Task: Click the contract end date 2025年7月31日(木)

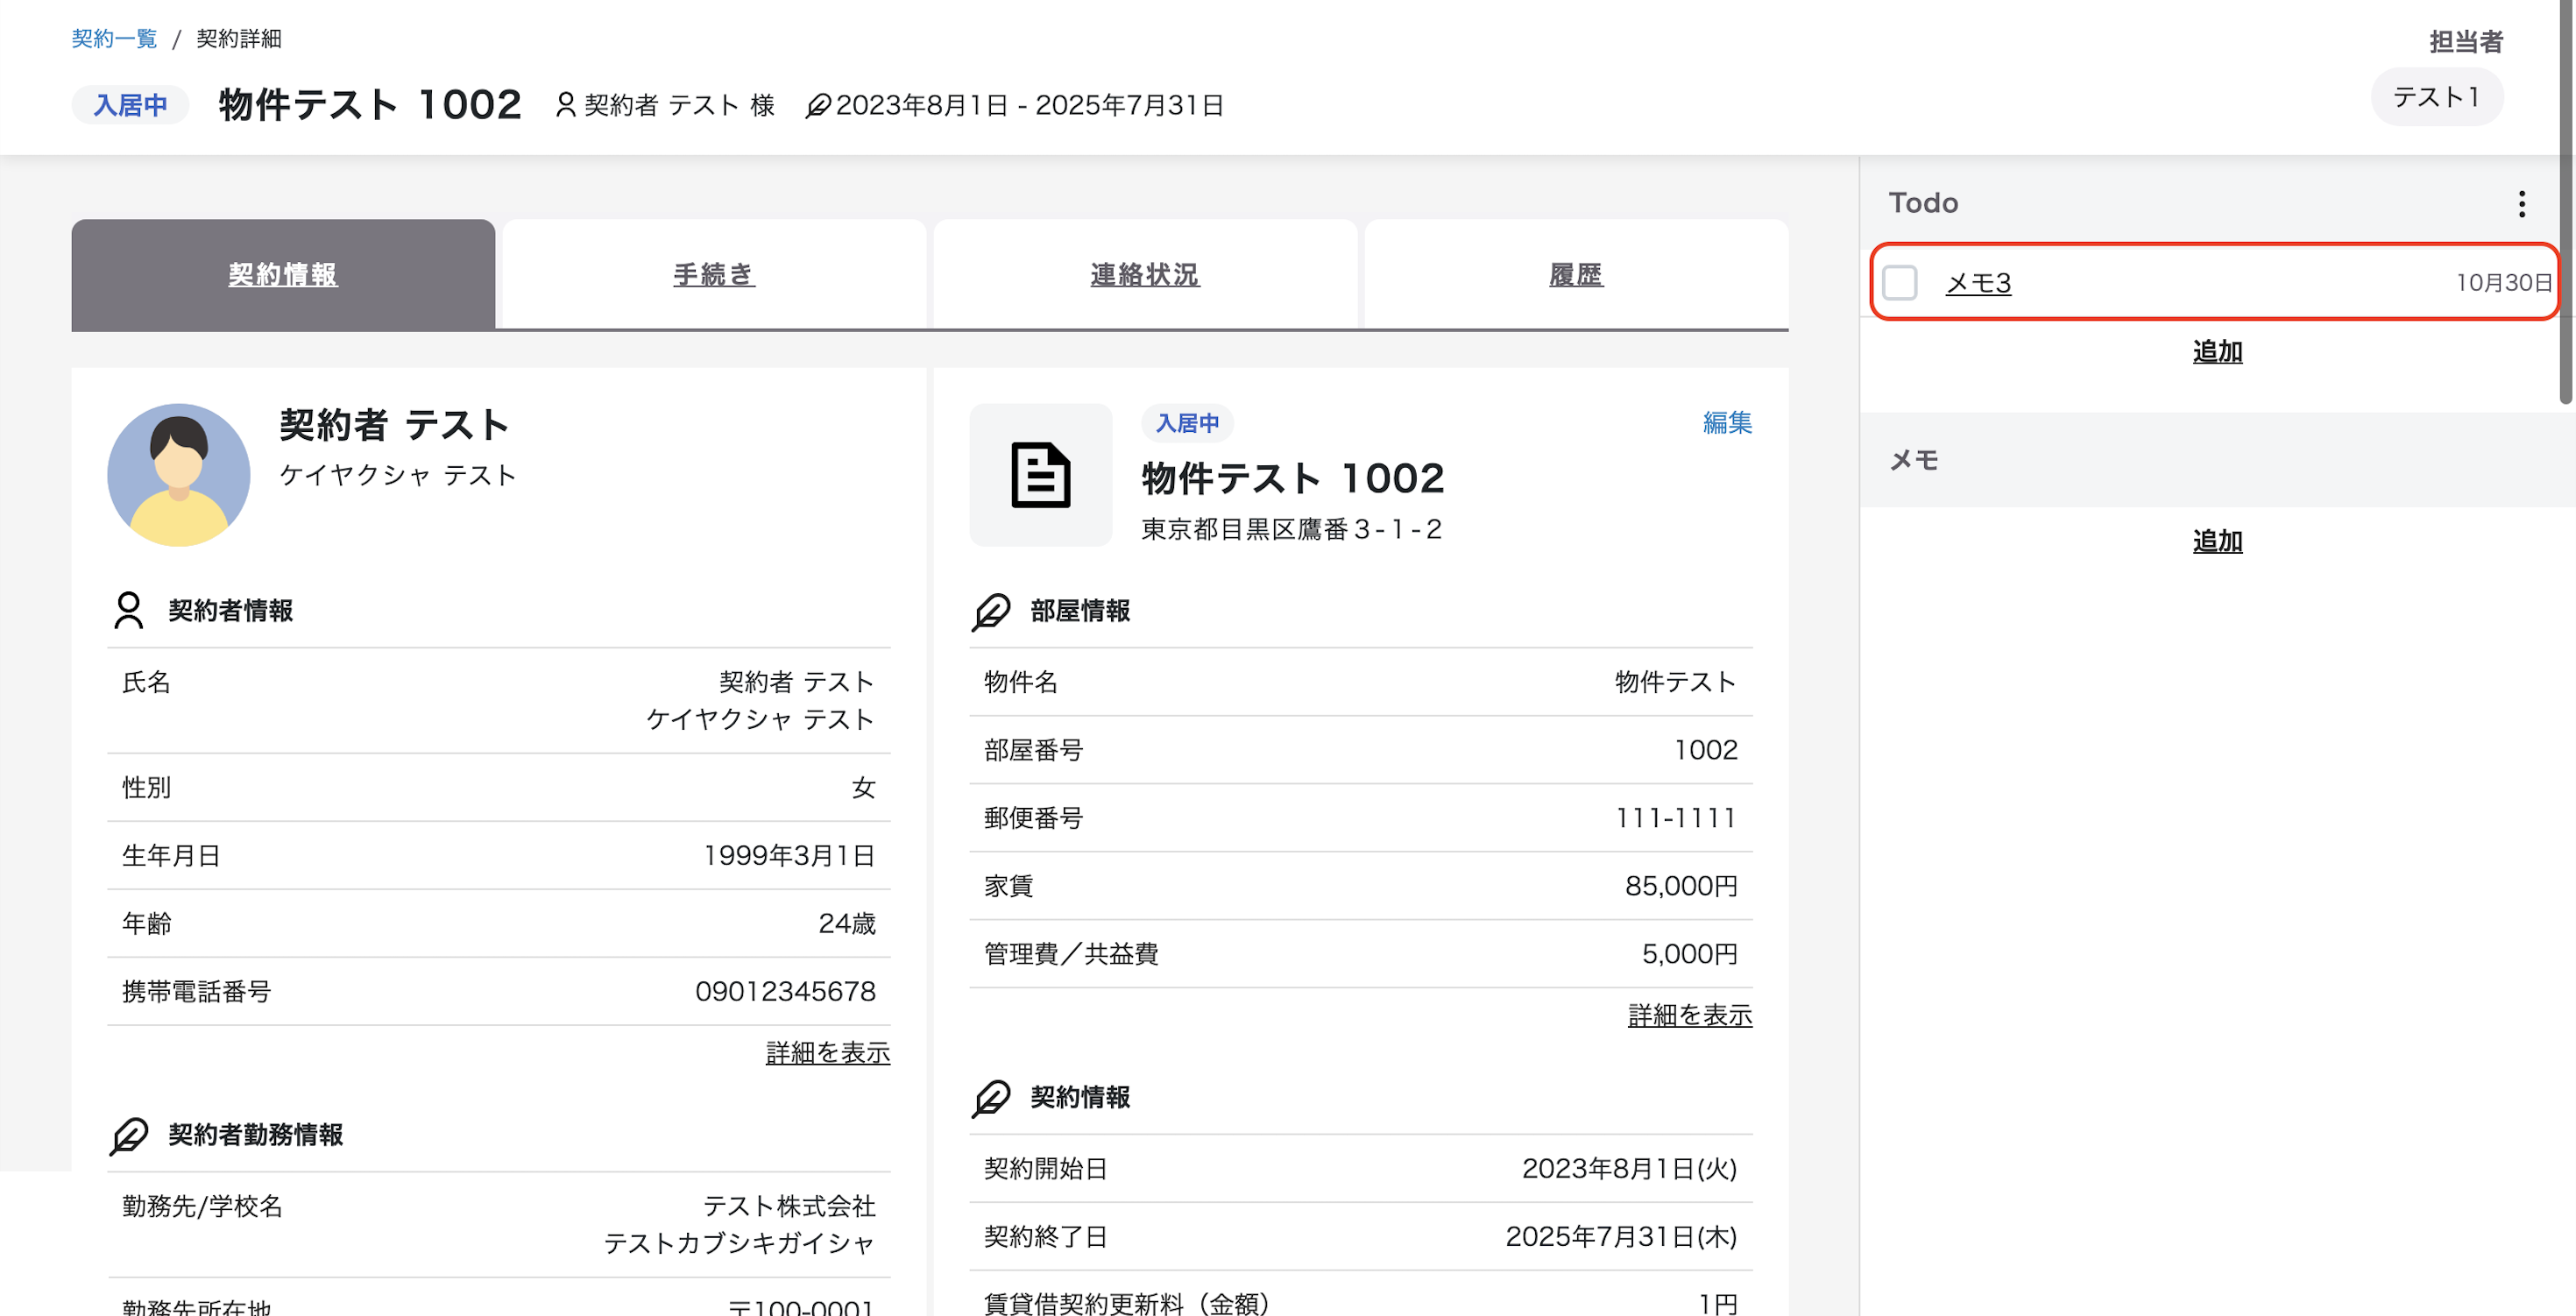Action: coord(1621,1236)
